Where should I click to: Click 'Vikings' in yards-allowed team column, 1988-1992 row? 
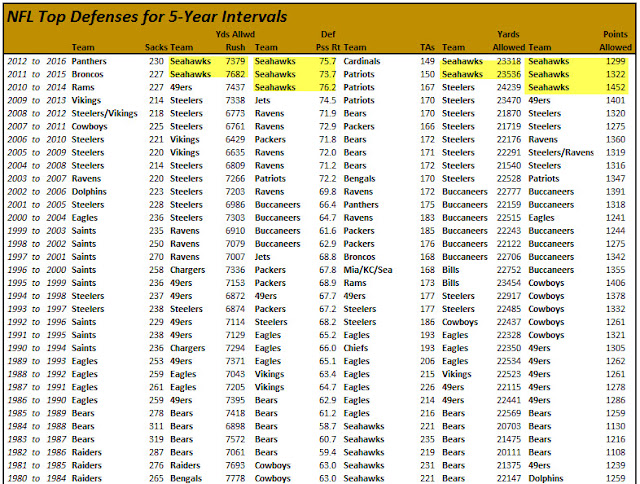(x=456, y=374)
